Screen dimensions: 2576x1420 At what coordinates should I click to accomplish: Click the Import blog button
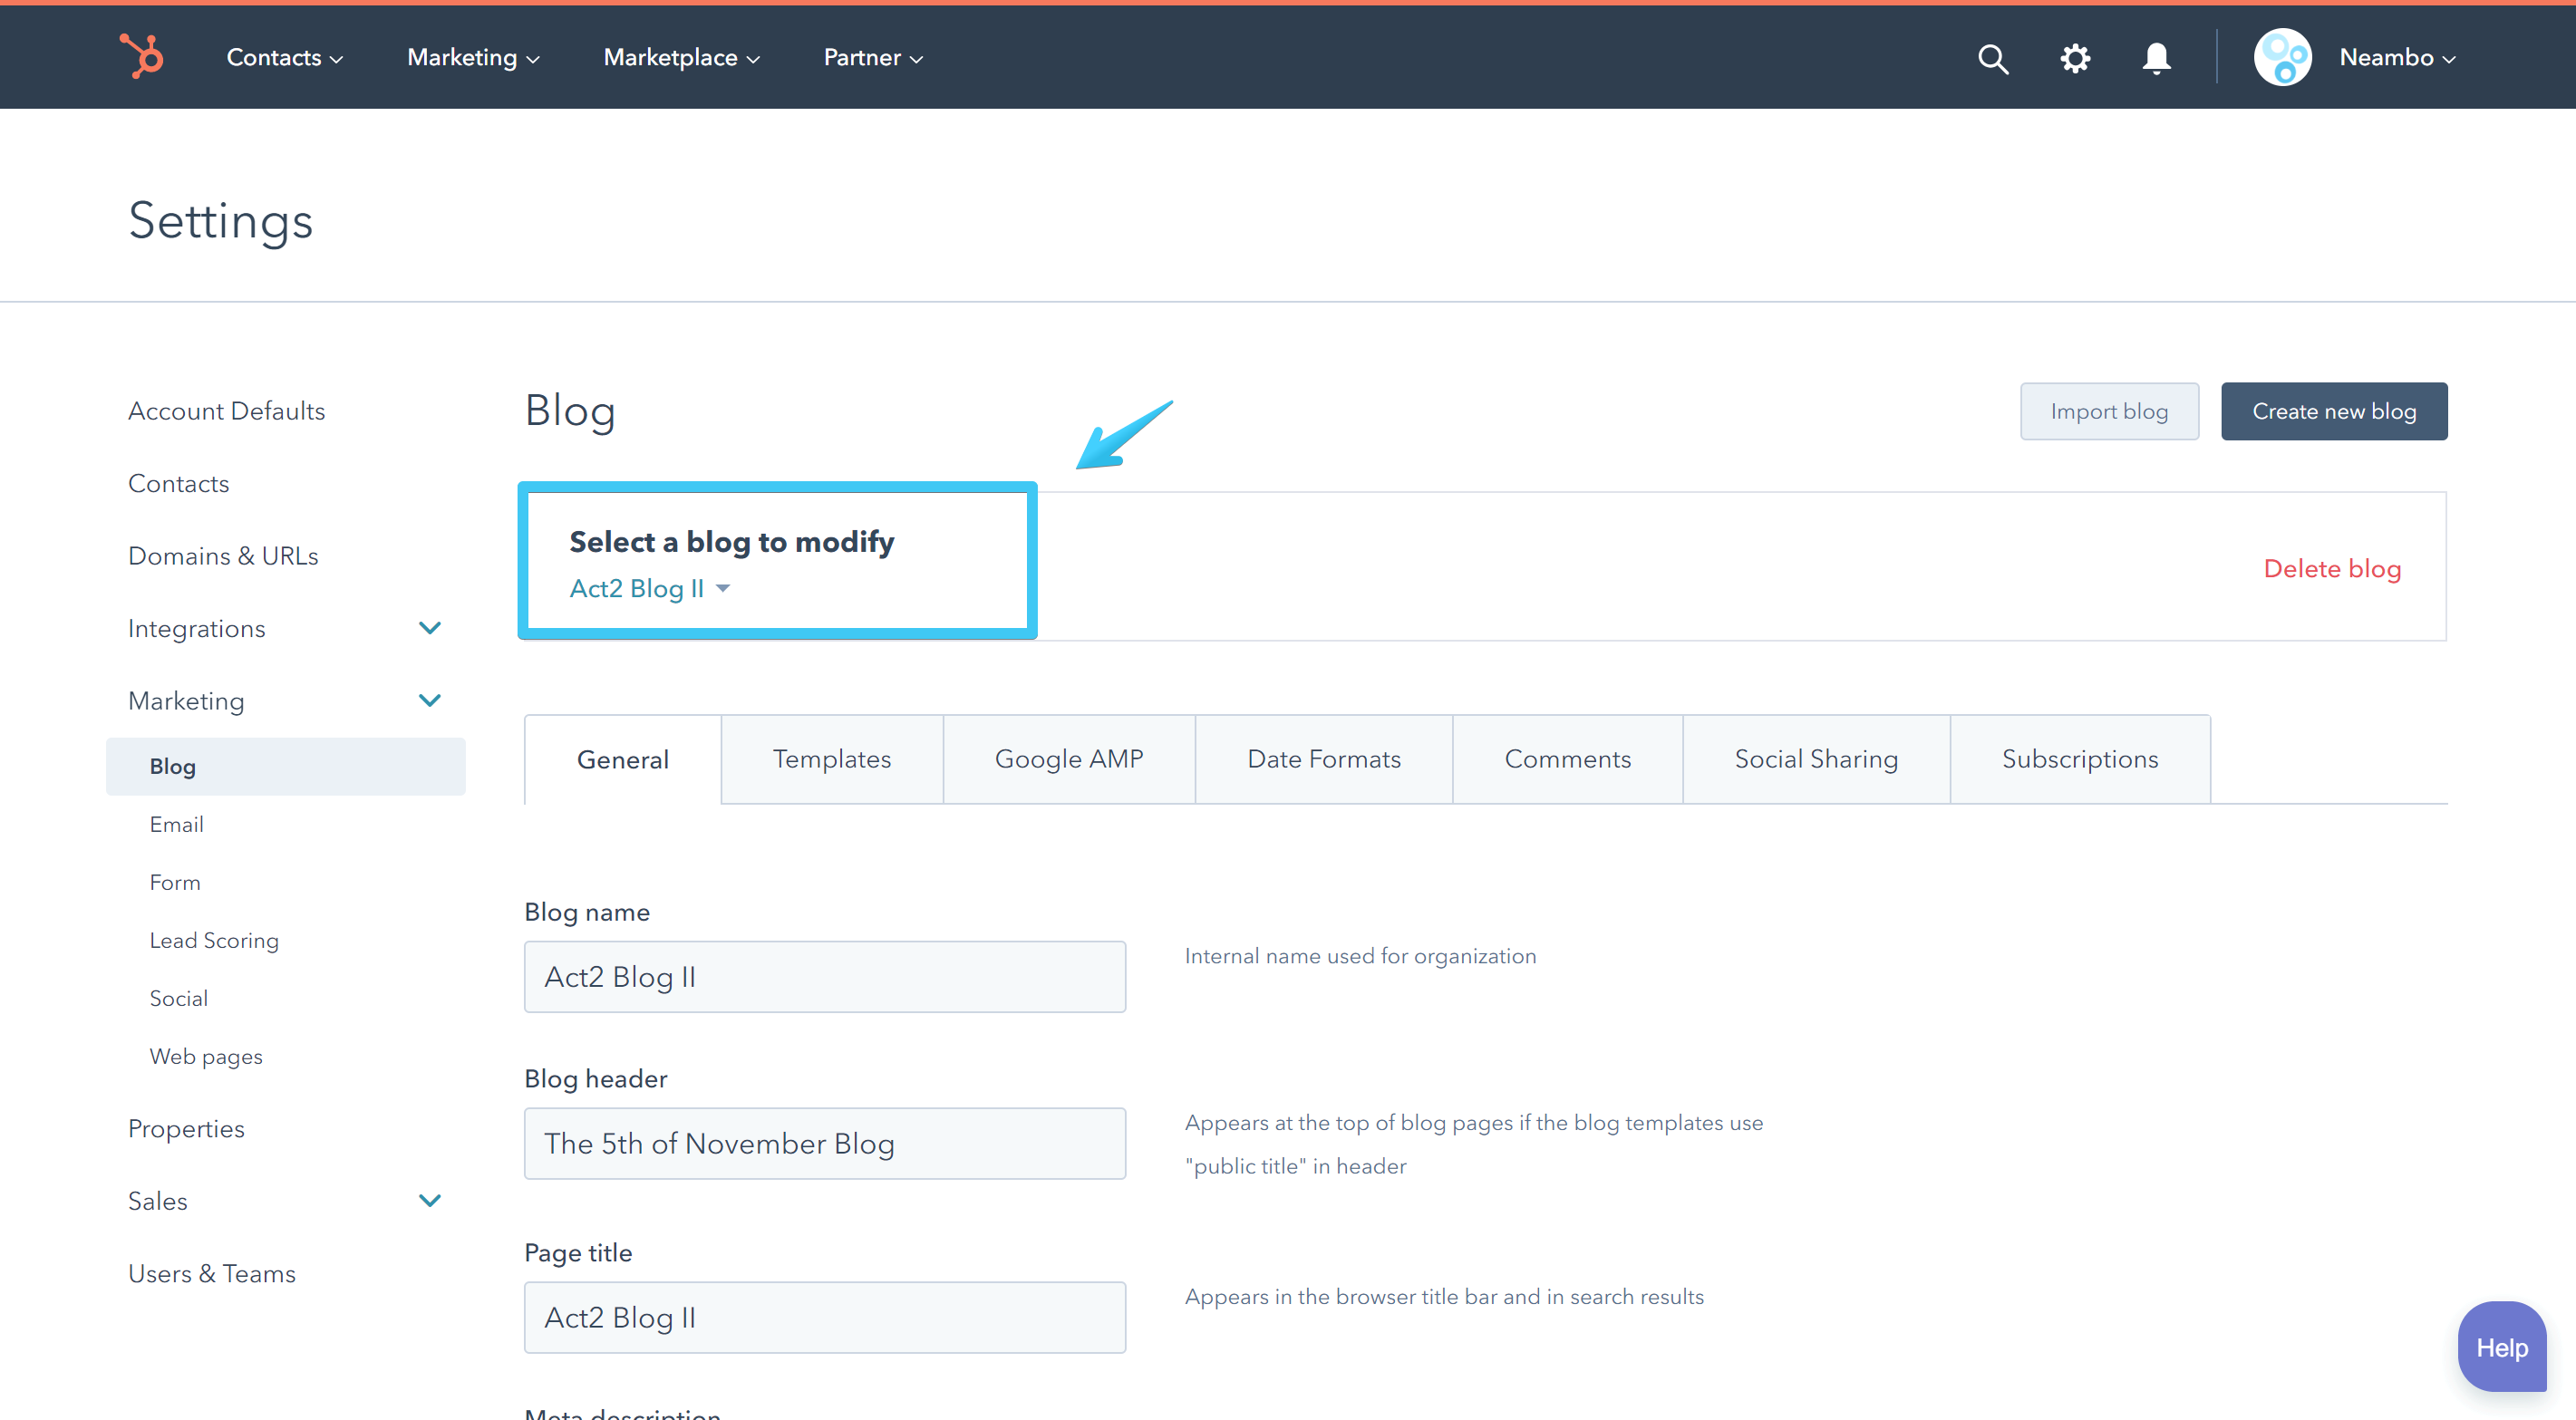pos(2108,411)
